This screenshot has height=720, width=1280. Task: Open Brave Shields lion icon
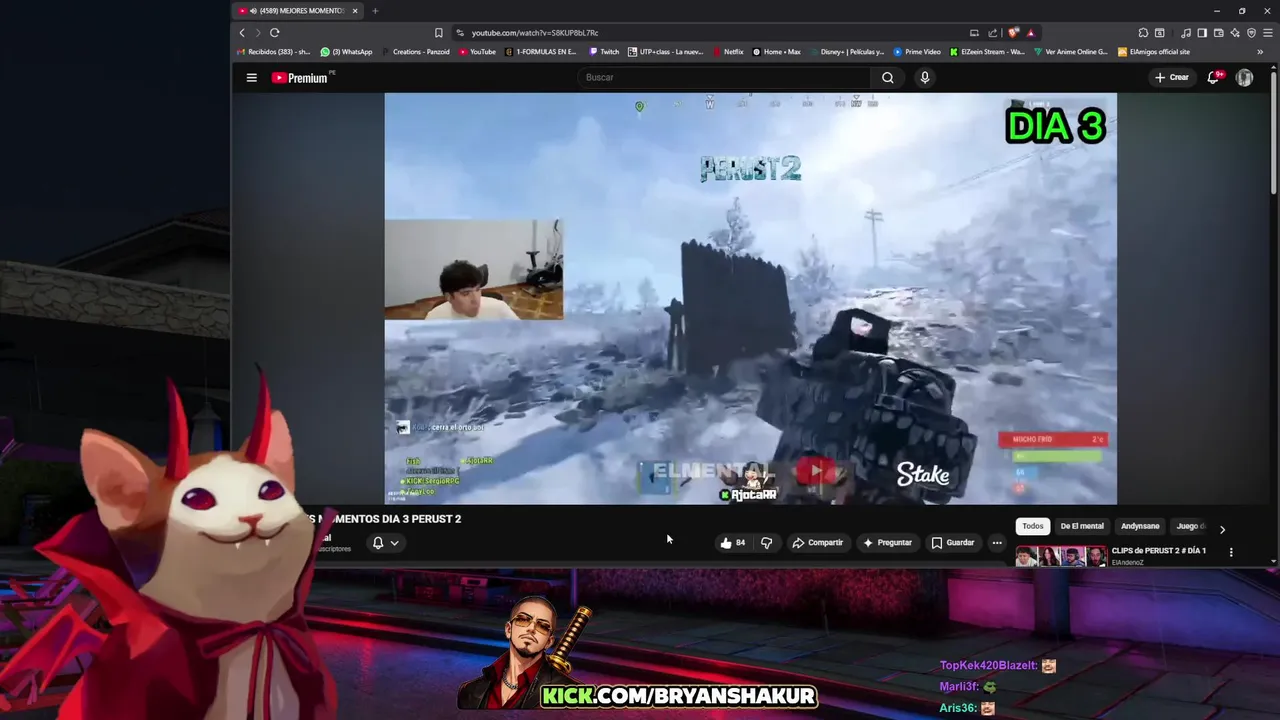(1014, 33)
